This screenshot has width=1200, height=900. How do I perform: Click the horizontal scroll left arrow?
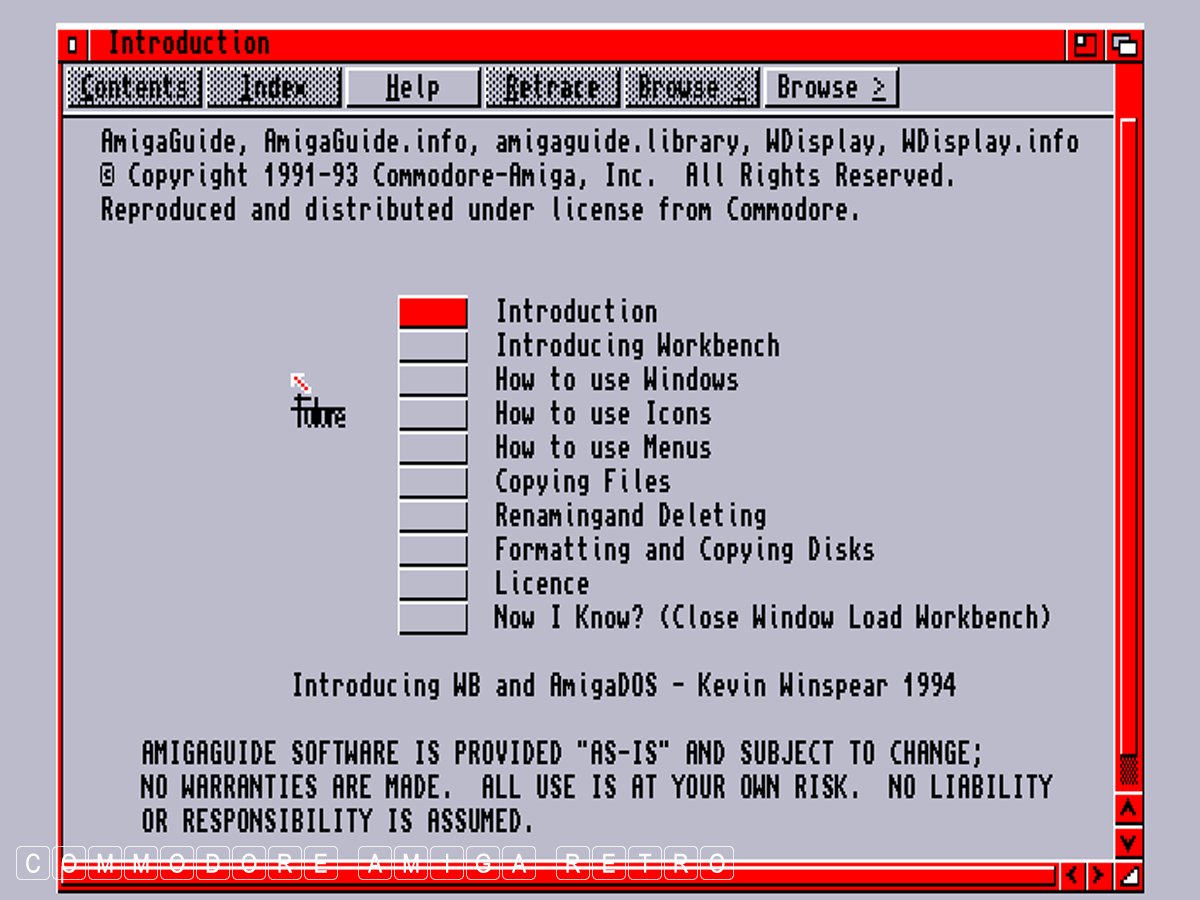pos(1072,876)
